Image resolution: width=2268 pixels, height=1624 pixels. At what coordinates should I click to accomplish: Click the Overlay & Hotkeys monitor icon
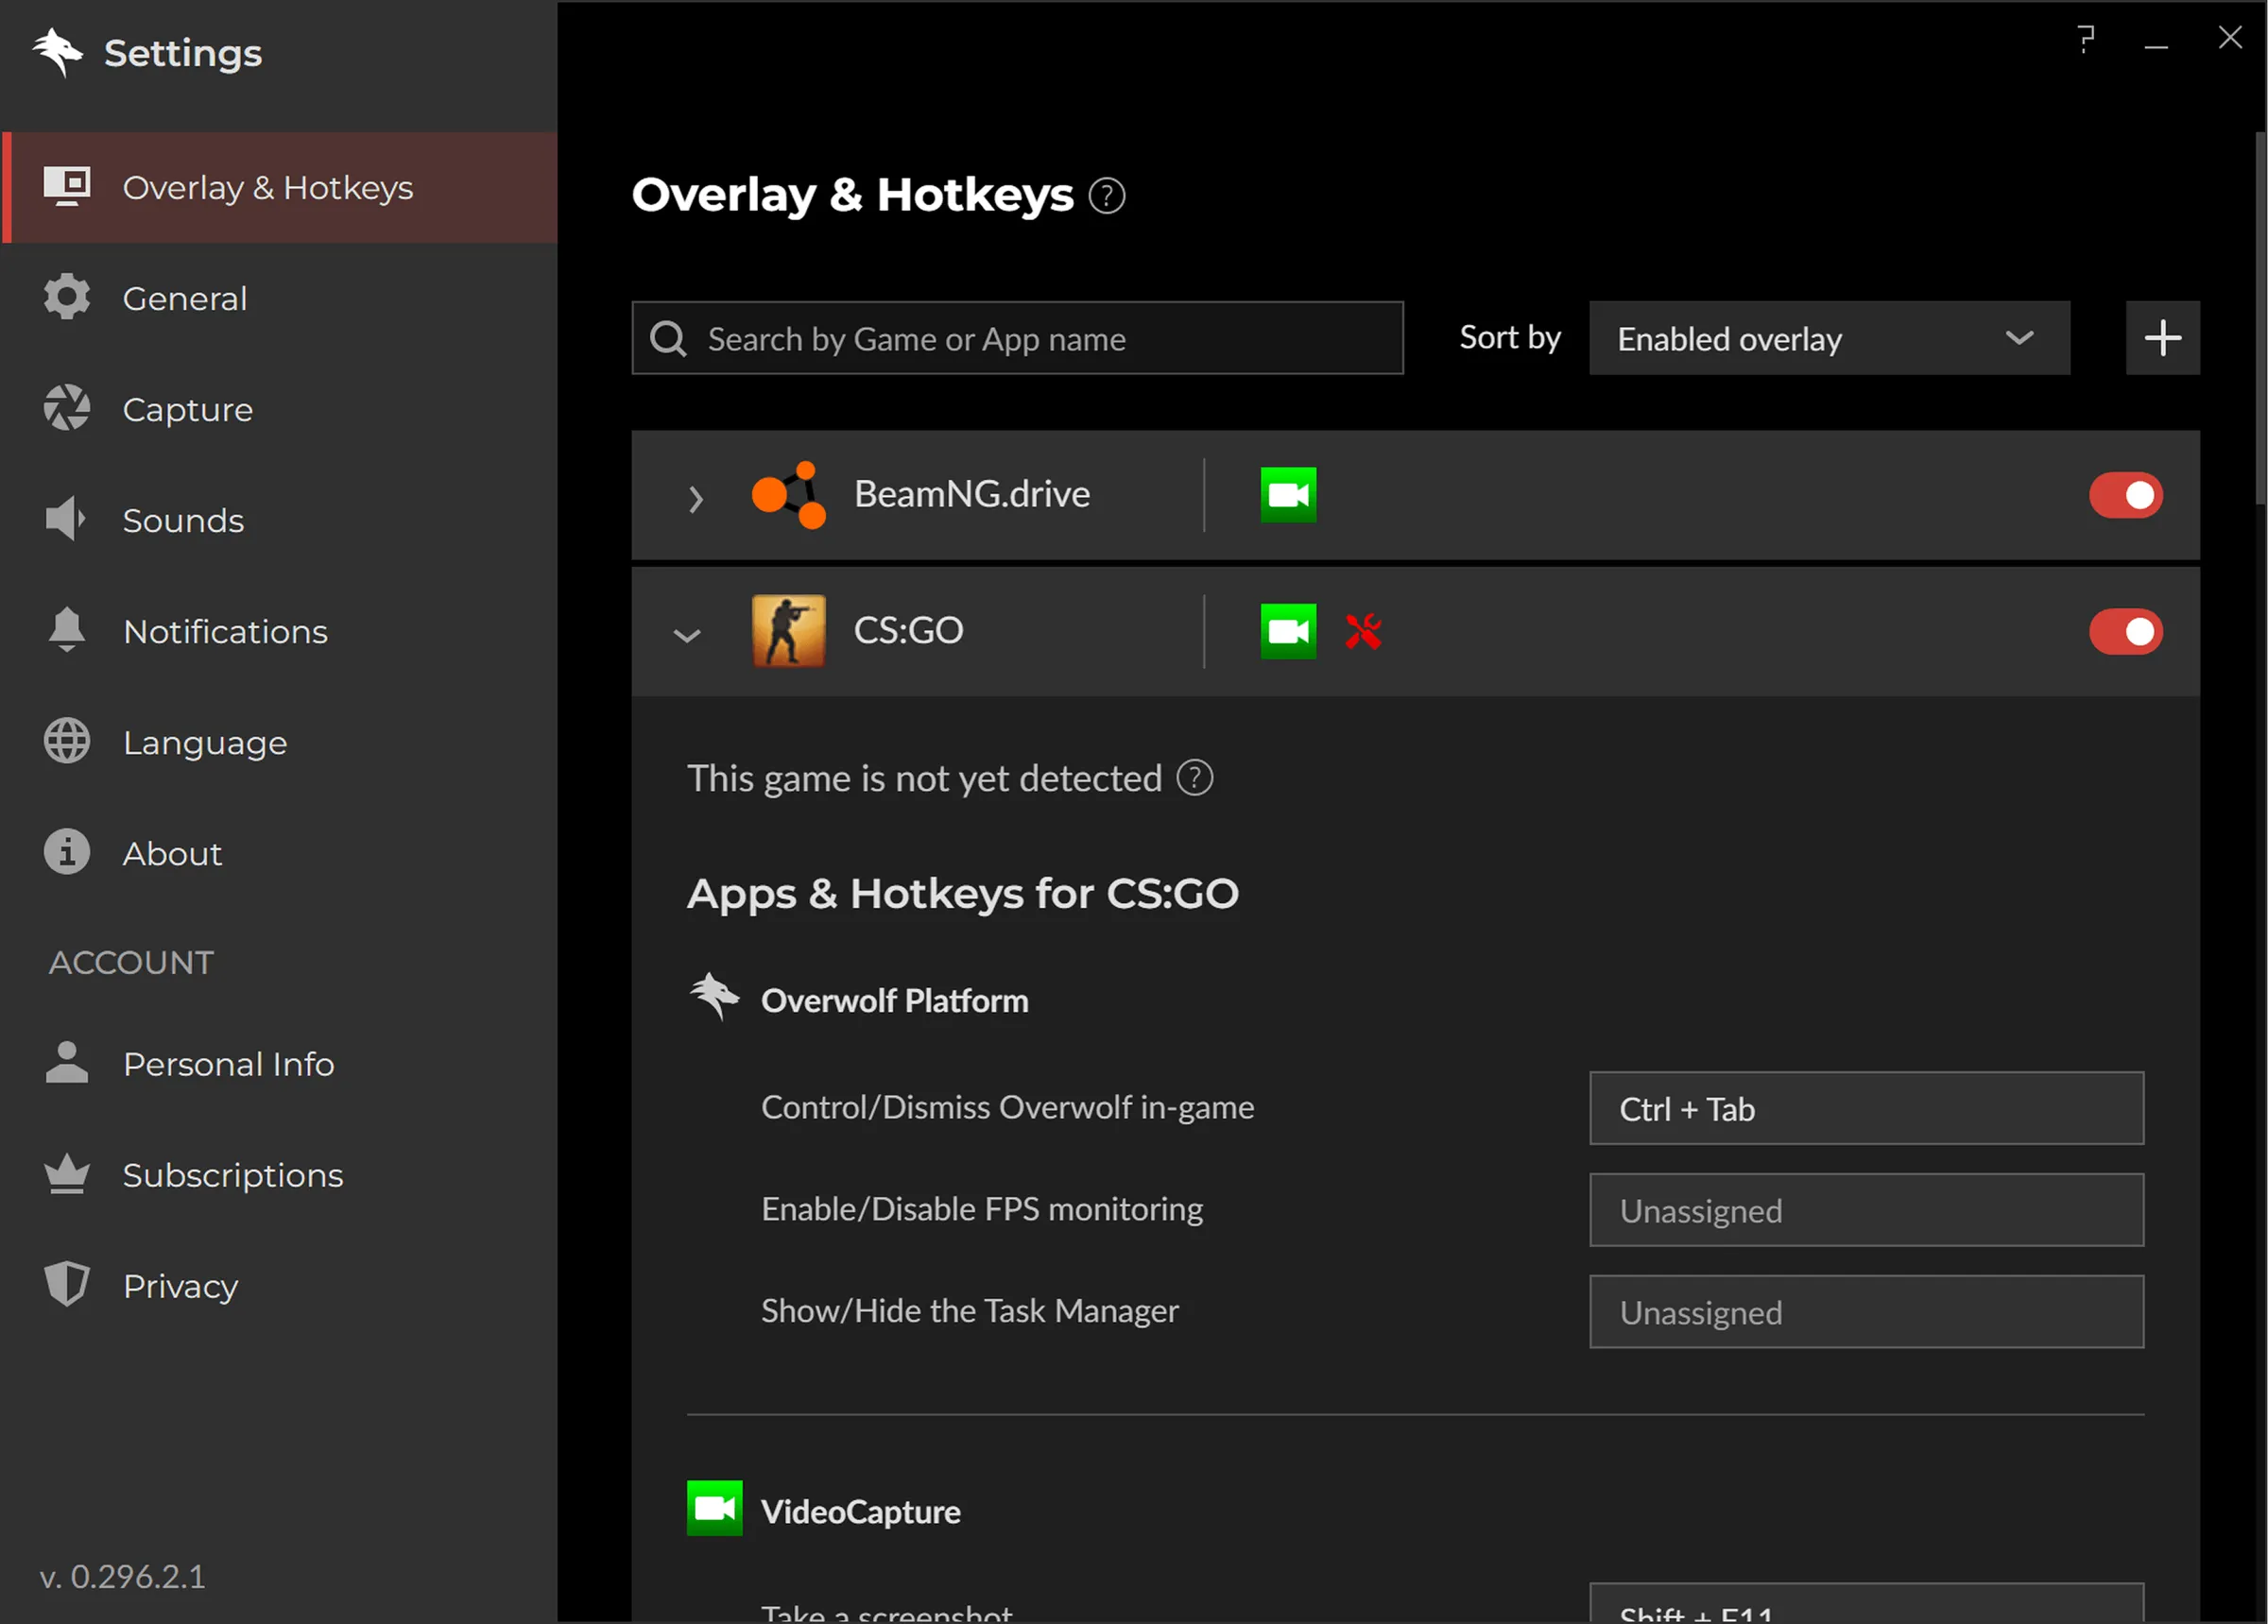(x=67, y=186)
